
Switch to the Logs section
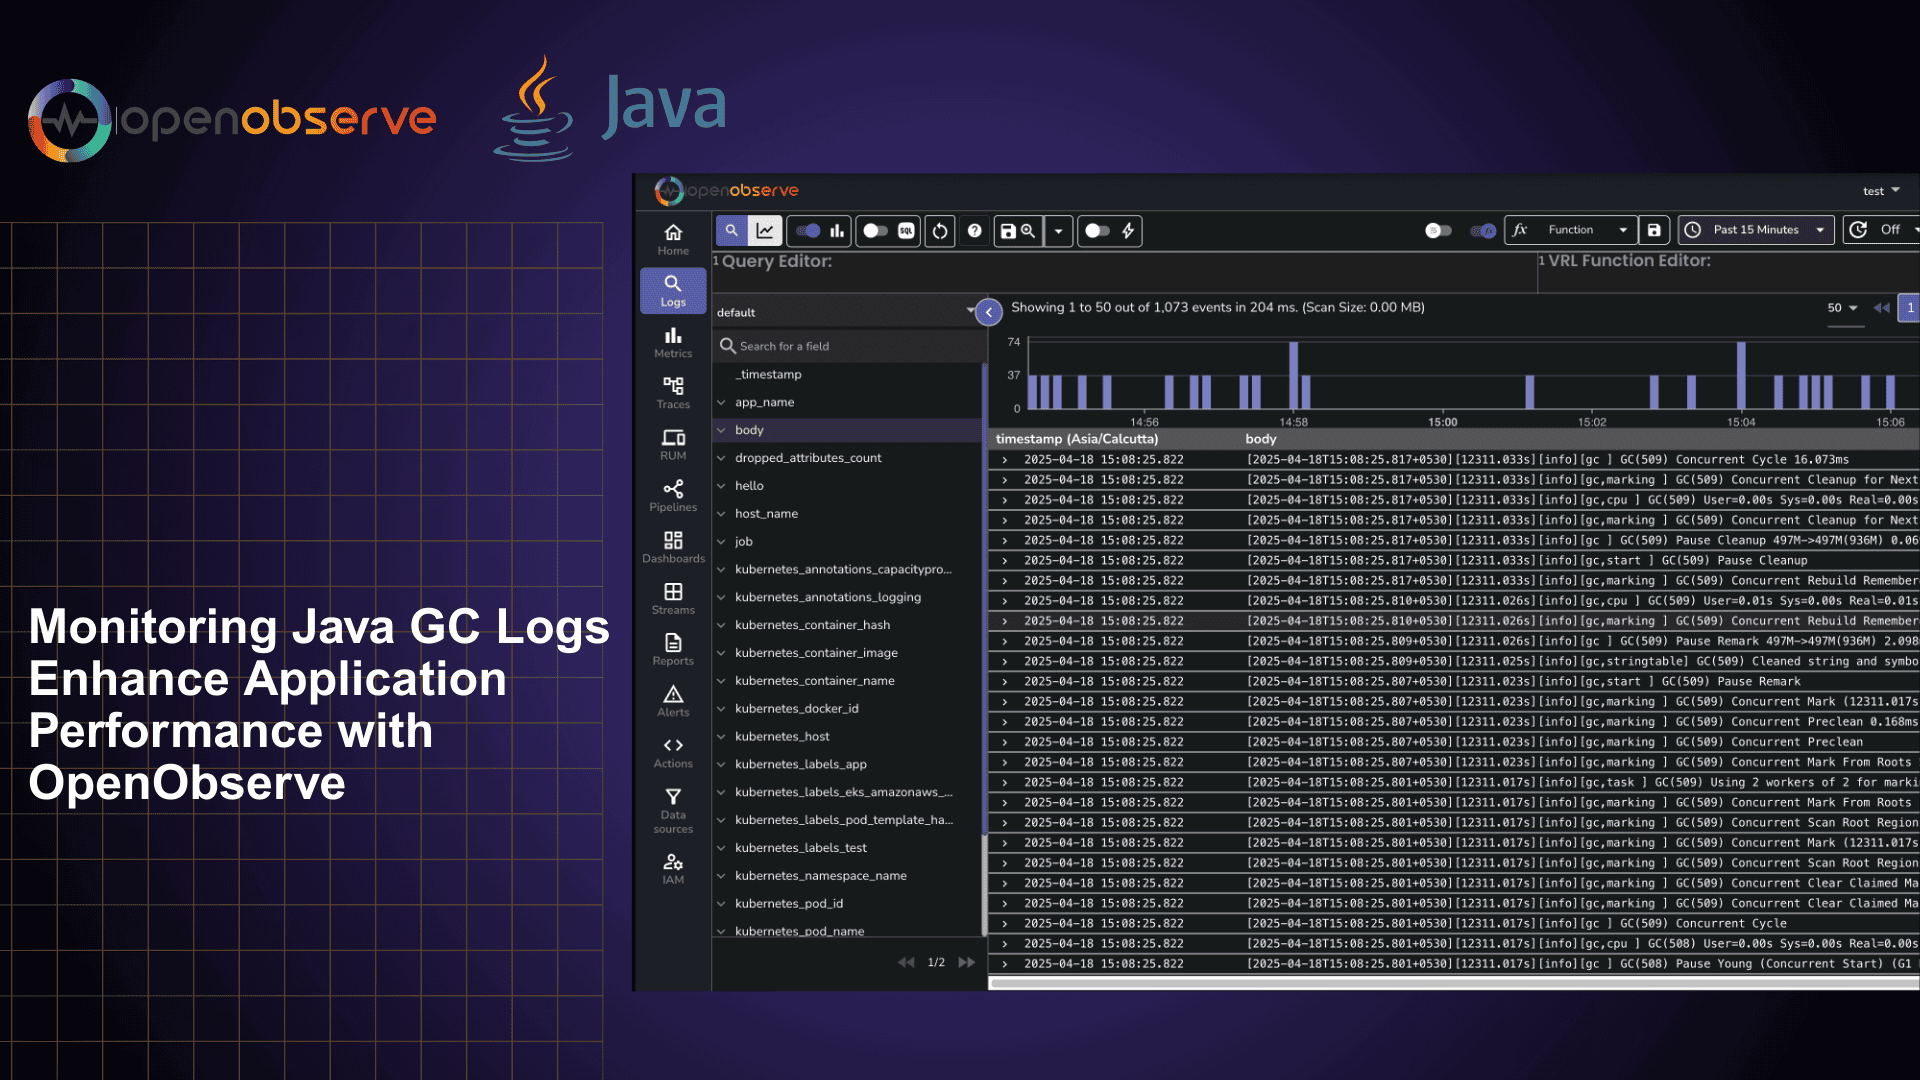(672, 290)
